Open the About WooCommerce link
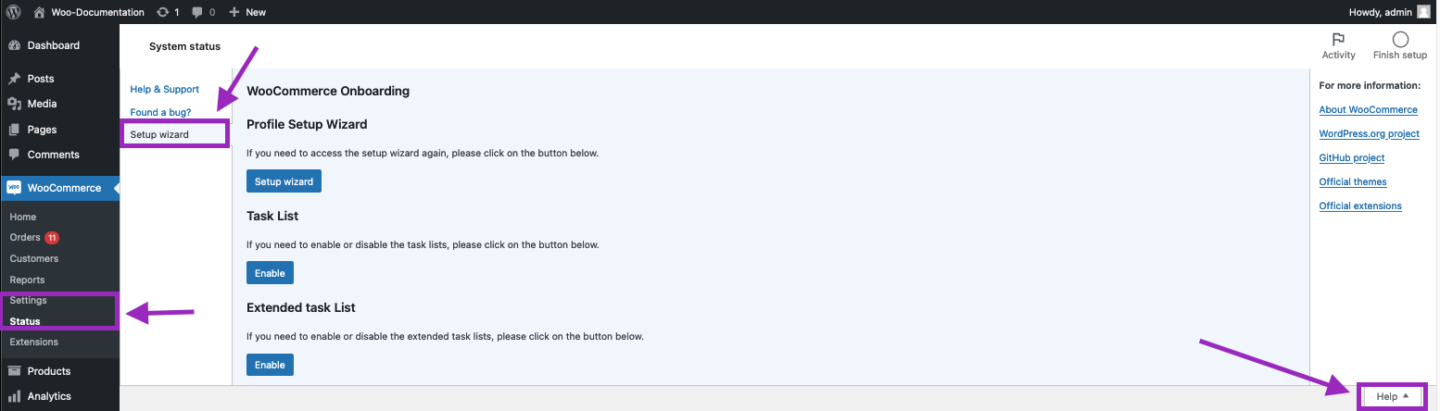The image size is (1440, 411). pos(1368,110)
